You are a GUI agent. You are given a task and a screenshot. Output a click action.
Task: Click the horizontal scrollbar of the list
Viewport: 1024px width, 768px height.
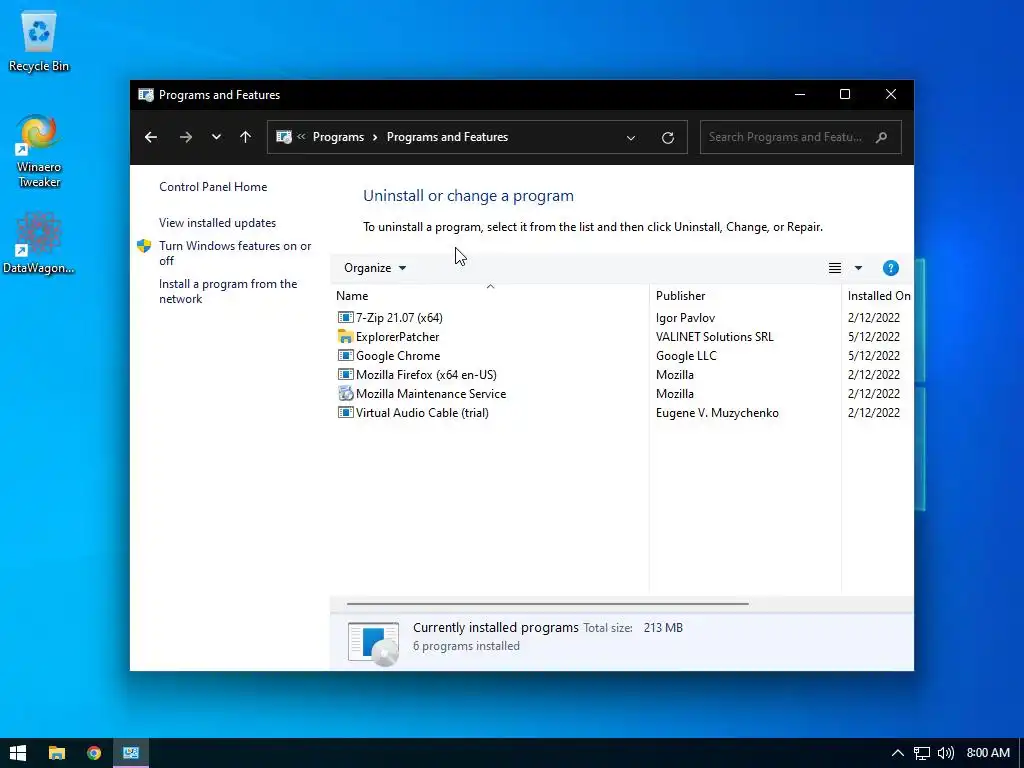pos(547,604)
